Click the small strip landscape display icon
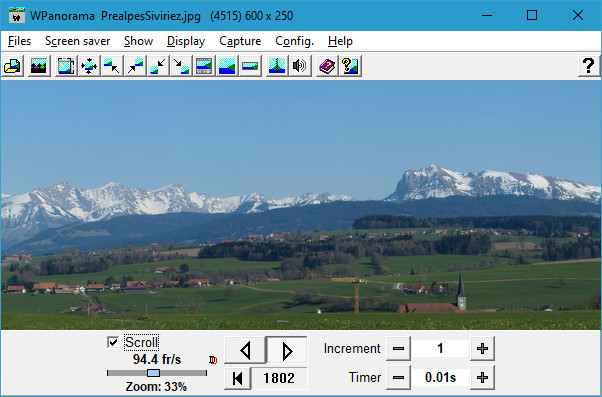The width and height of the screenshot is (602, 397). click(x=250, y=66)
